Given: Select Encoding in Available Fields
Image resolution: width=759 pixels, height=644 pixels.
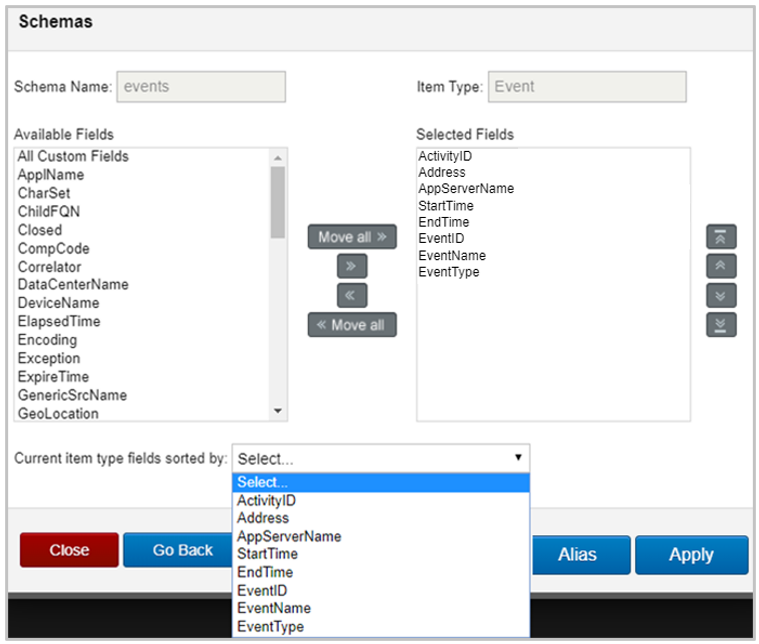Looking at the screenshot, I should click(x=142, y=340).
